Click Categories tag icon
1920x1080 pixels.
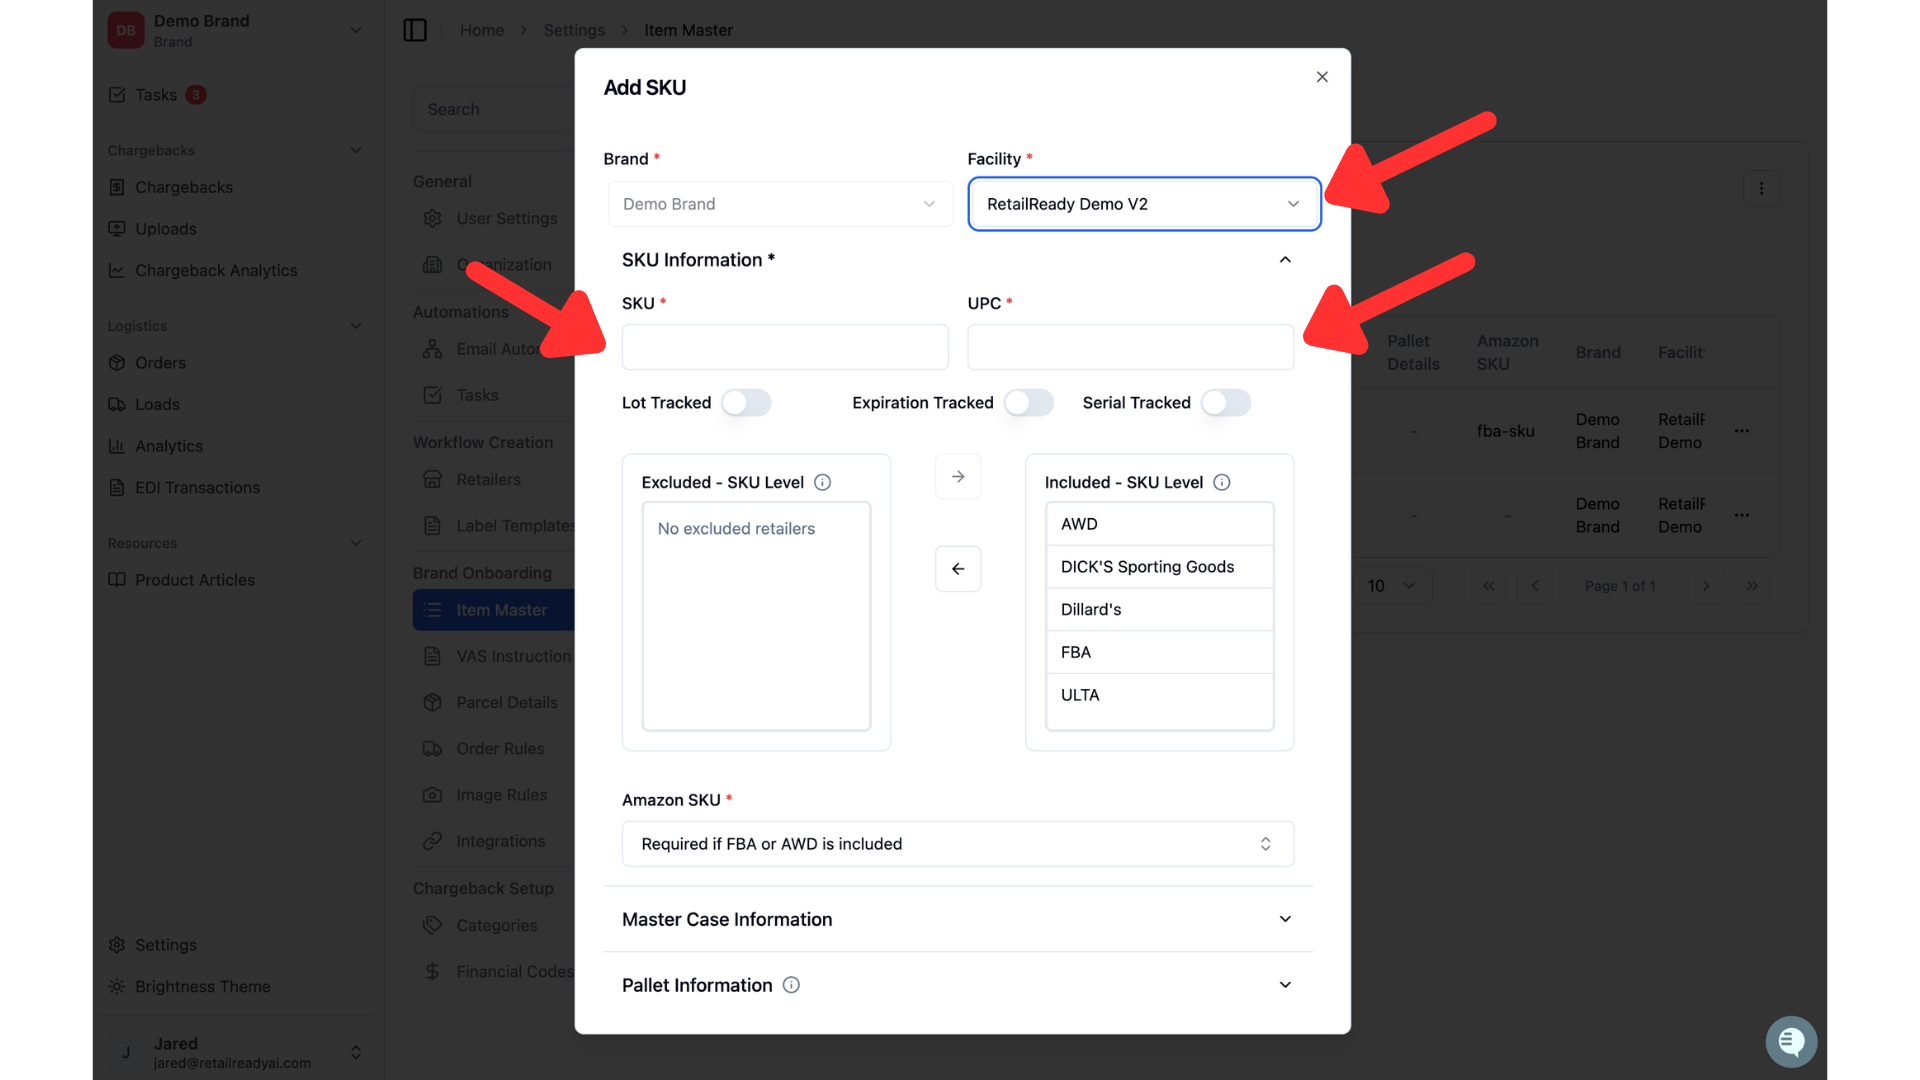[x=432, y=926]
